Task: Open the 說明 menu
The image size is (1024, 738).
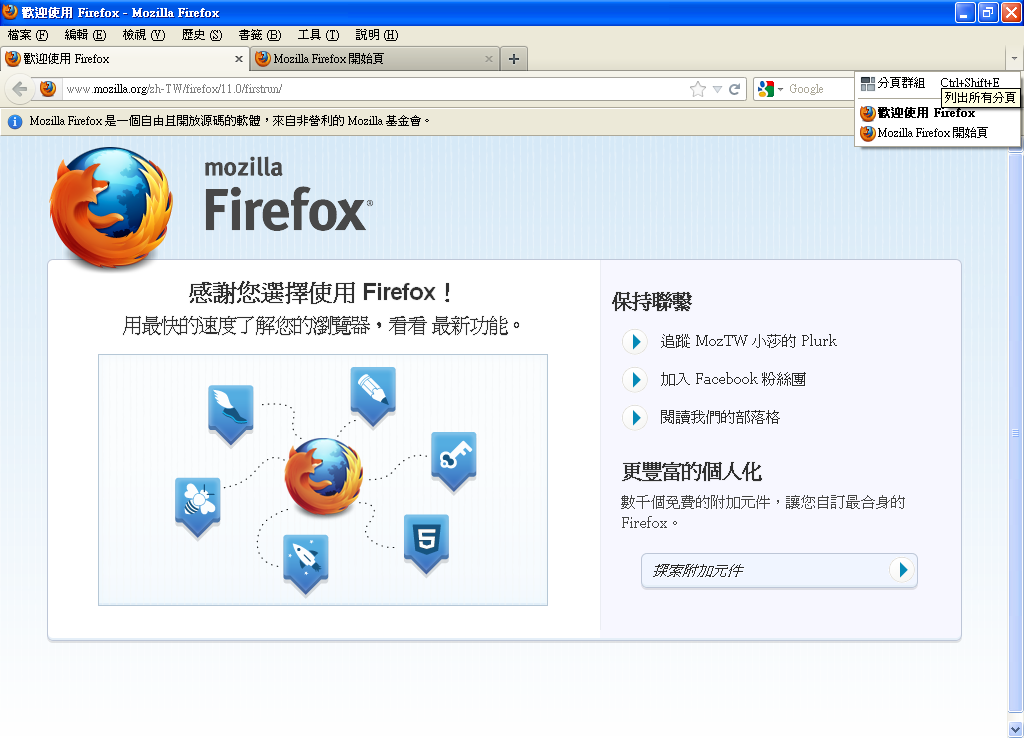Action: click(x=377, y=35)
